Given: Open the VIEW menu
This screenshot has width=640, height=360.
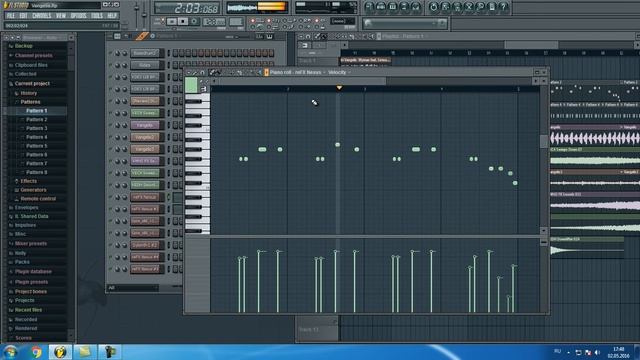Looking at the screenshot, I should [60, 16].
